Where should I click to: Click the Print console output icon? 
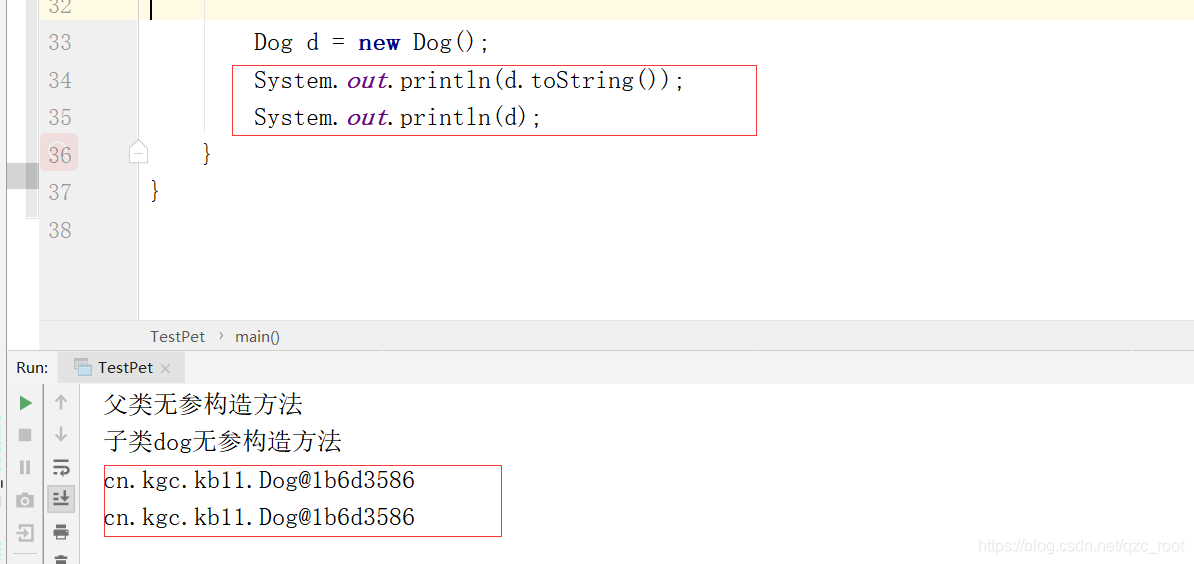[x=61, y=531]
